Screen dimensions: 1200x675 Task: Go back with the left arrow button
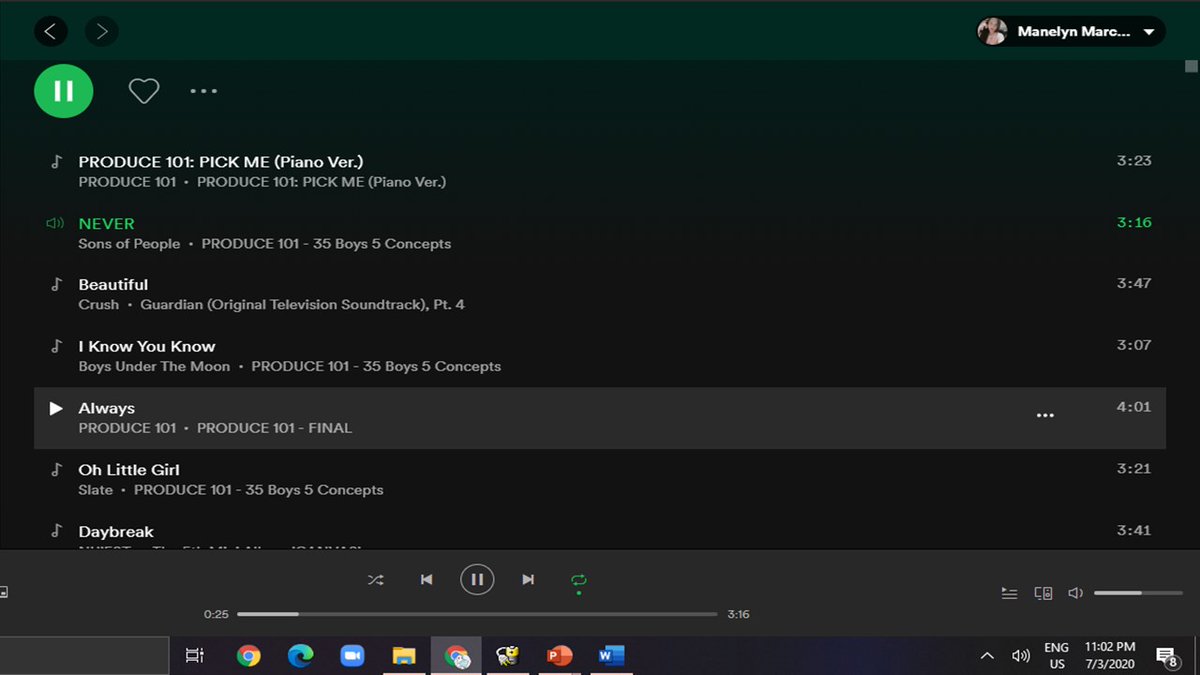coord(51,32)
